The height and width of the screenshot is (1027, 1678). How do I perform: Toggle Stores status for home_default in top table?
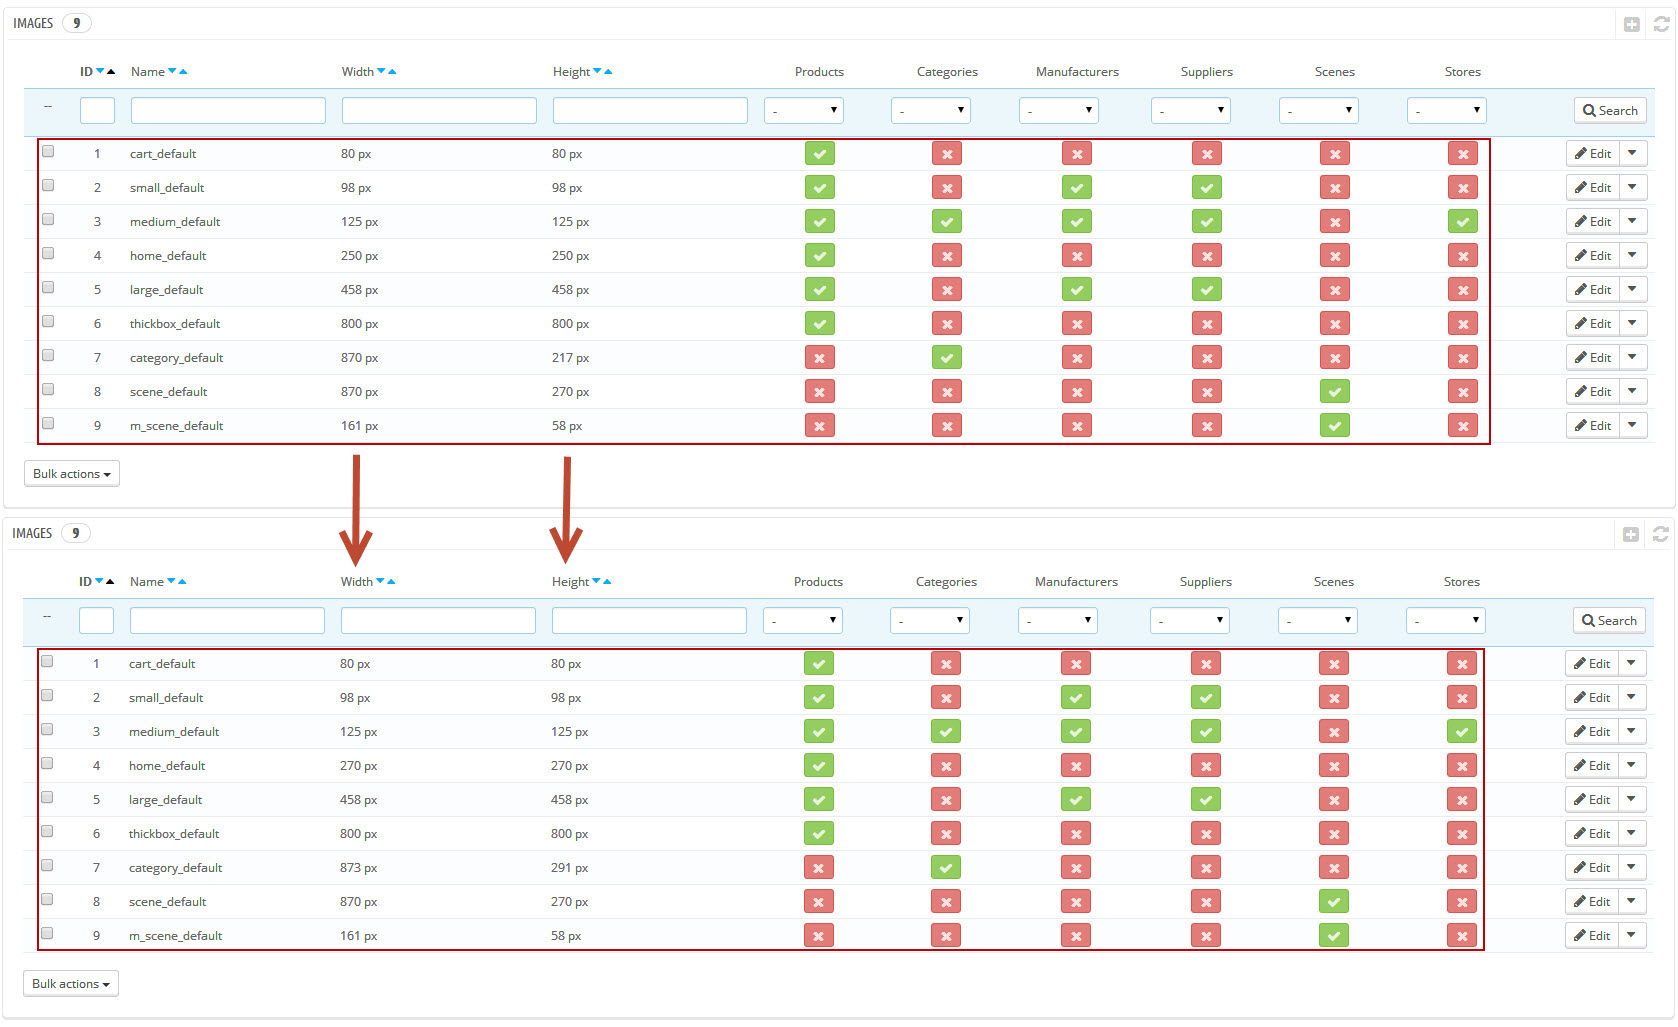click(x=1462, y=256)
